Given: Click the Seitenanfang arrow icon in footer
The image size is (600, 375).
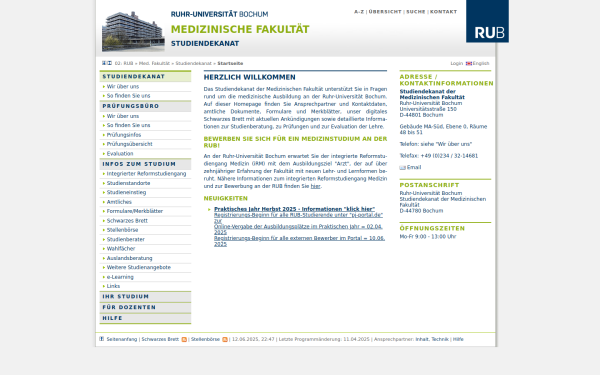Looking at the screenshot, I should point(101,339).
